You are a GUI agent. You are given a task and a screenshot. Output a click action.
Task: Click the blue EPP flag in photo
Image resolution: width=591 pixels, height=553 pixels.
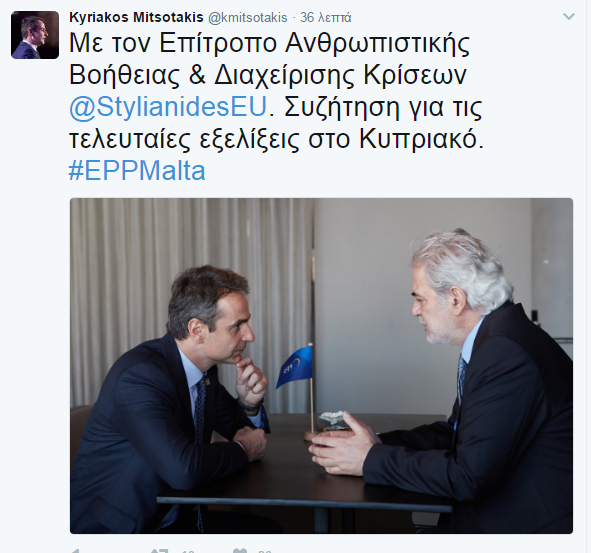pos(294,367)
